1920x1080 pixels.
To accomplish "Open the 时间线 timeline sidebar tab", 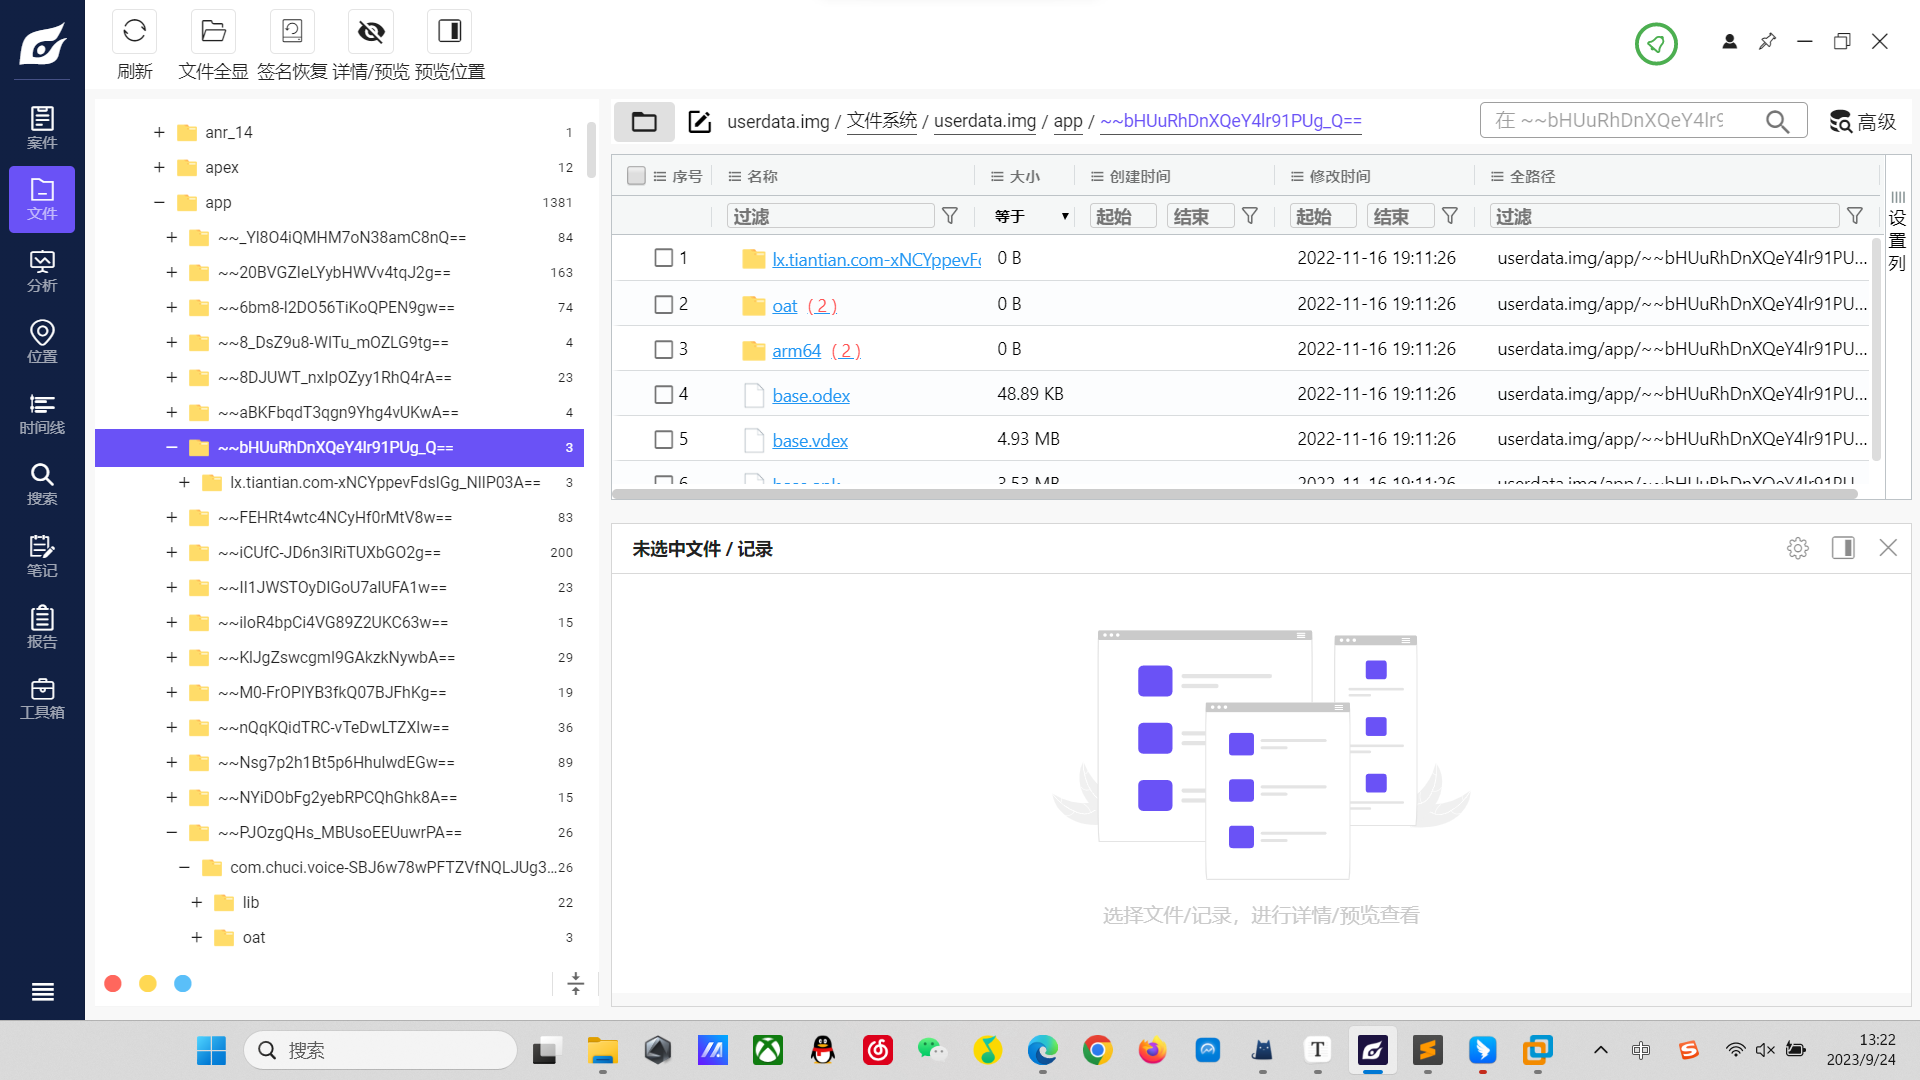I will [x=42, y=413].
